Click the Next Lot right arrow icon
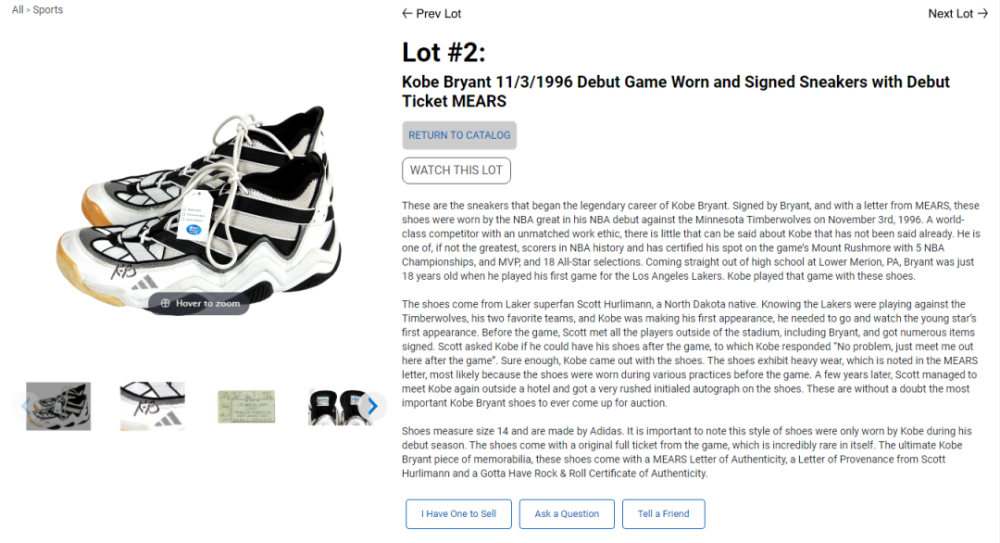1000x543 pixels. tap(983, 13)
